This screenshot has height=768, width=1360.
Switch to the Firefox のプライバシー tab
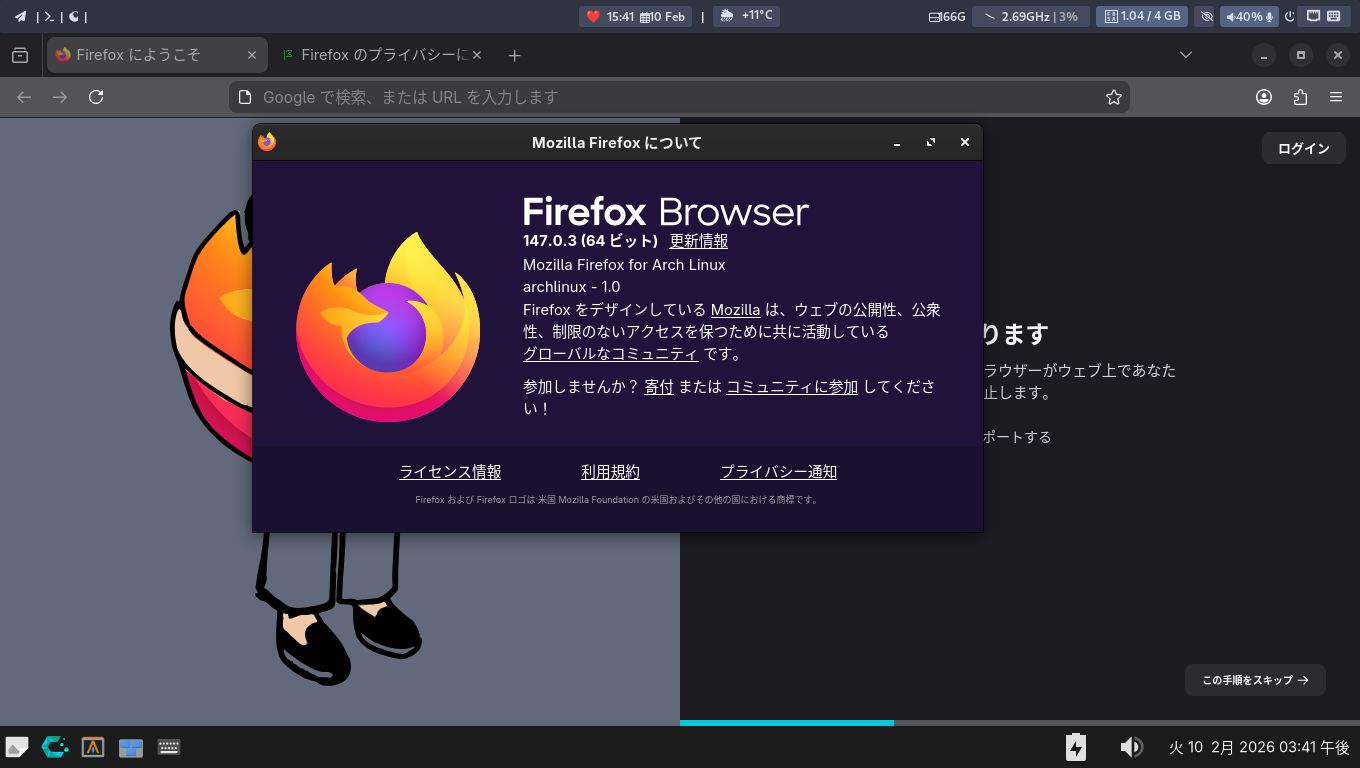tap(381, 55)
